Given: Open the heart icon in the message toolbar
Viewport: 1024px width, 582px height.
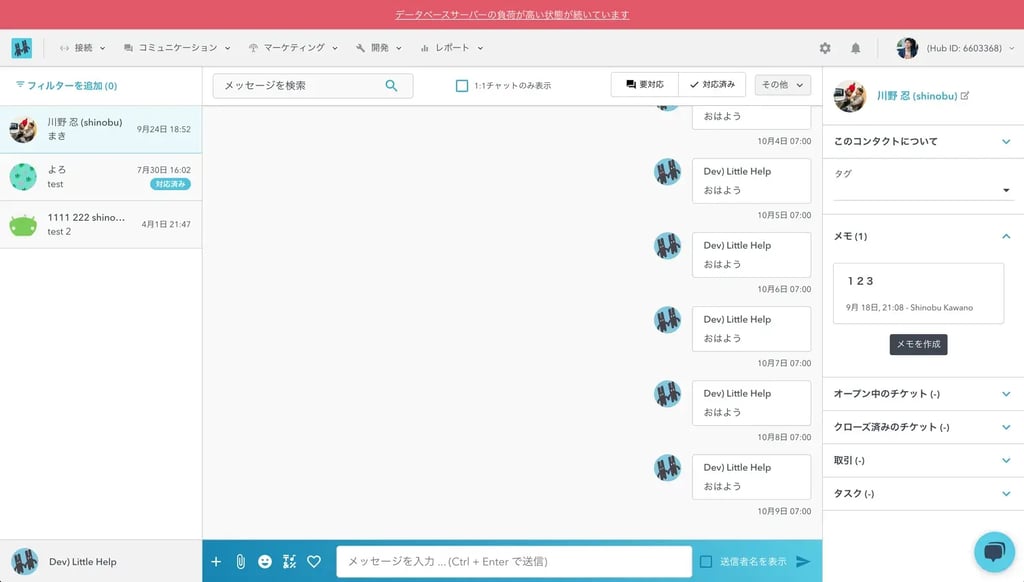Looking at the screenshot, I should point(314,561).
